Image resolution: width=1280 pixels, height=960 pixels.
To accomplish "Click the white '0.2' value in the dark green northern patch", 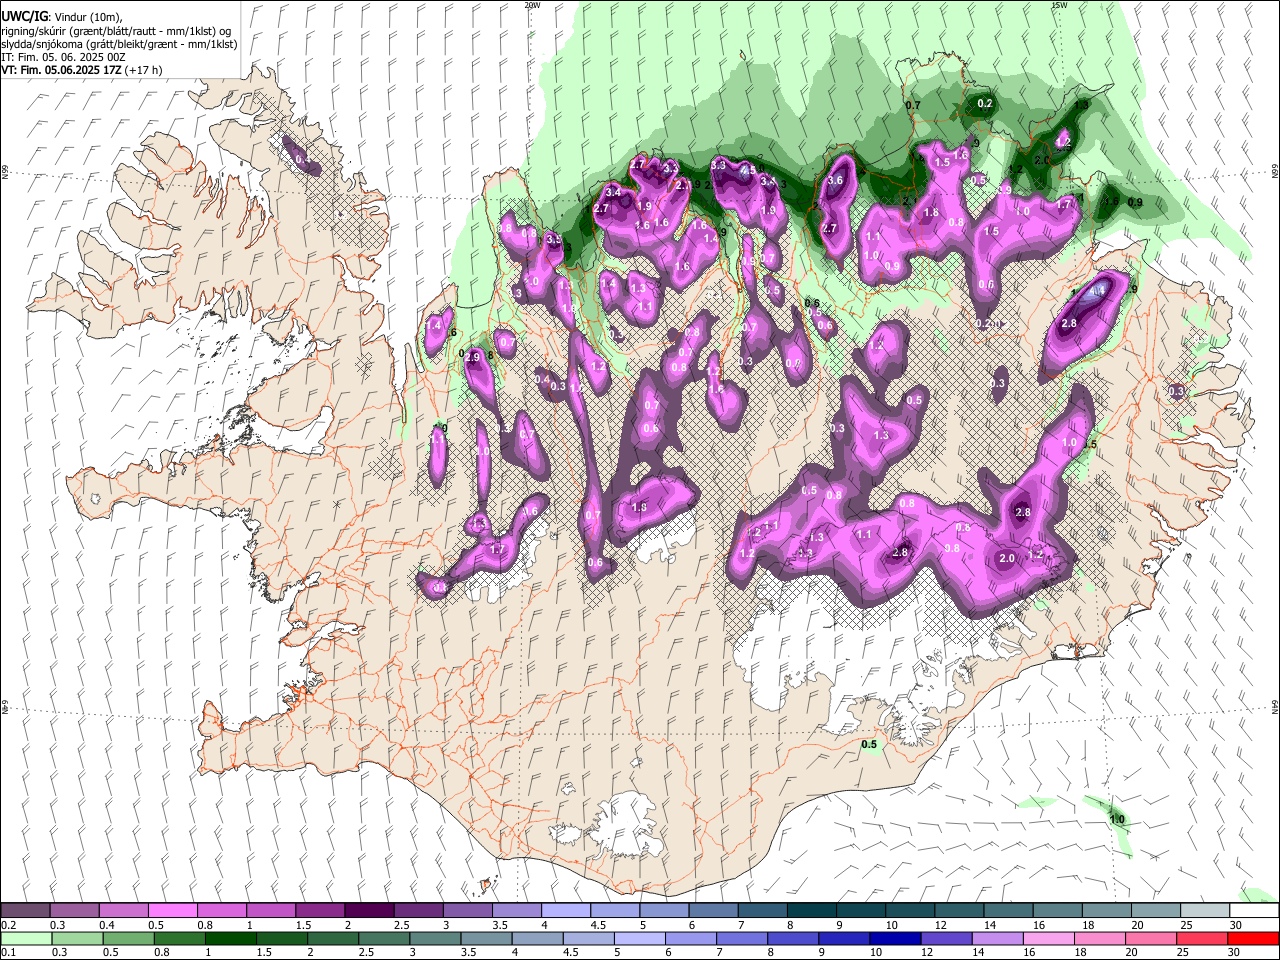I will click(x=985, y=104).
